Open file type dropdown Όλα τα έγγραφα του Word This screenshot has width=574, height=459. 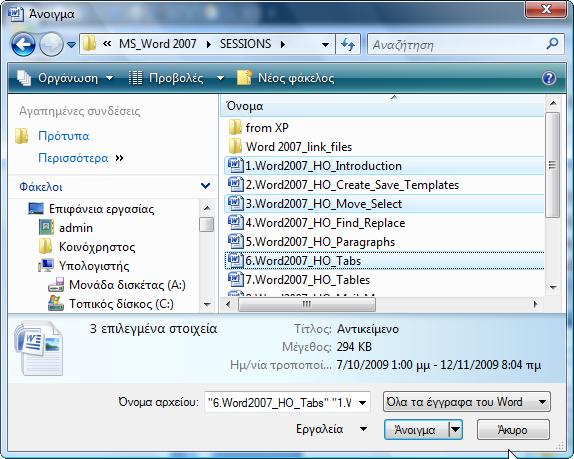click(467, 402)
